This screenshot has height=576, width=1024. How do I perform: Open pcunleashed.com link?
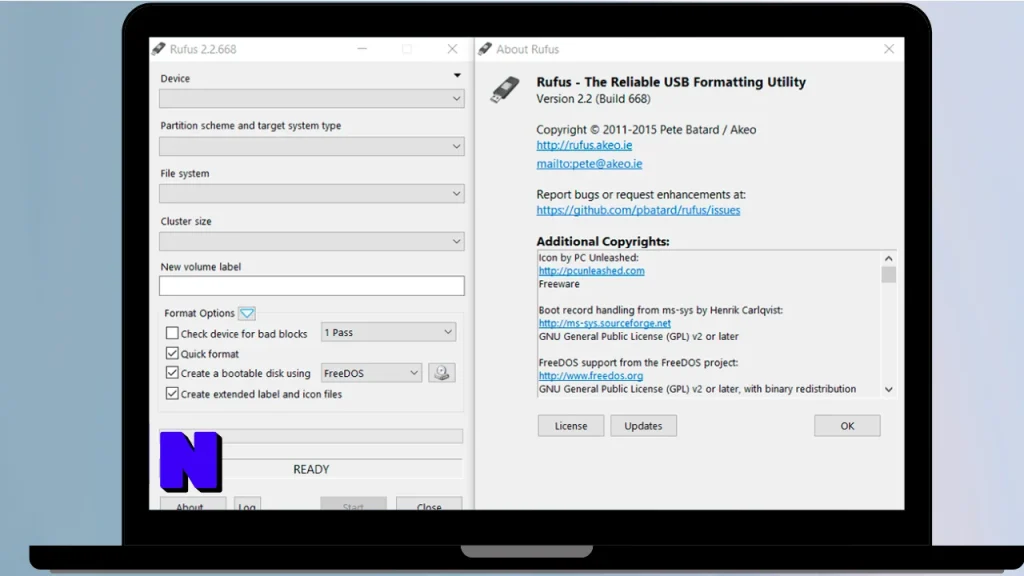click(x=591, y=270)
